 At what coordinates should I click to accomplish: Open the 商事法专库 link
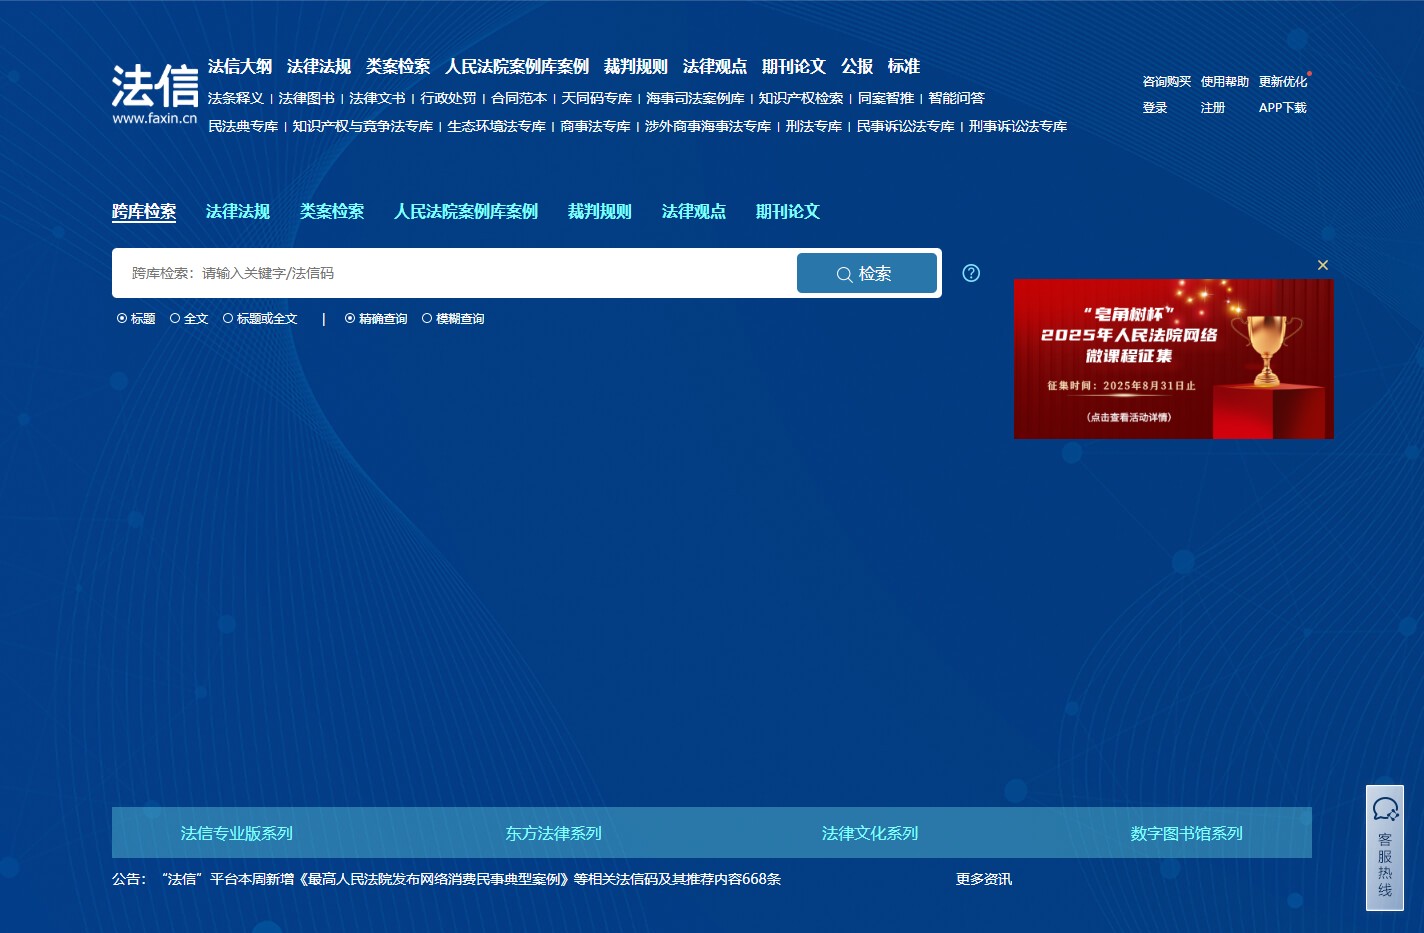click(x=595, y=126)
